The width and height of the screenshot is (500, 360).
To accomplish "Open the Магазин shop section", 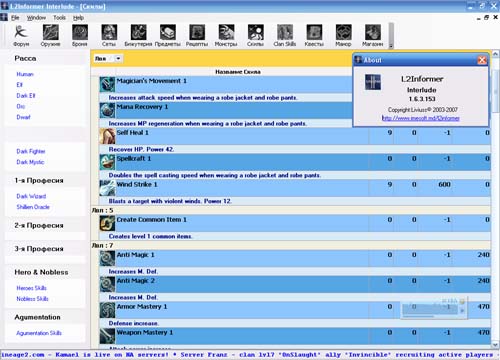I will (x=373, y=36).
